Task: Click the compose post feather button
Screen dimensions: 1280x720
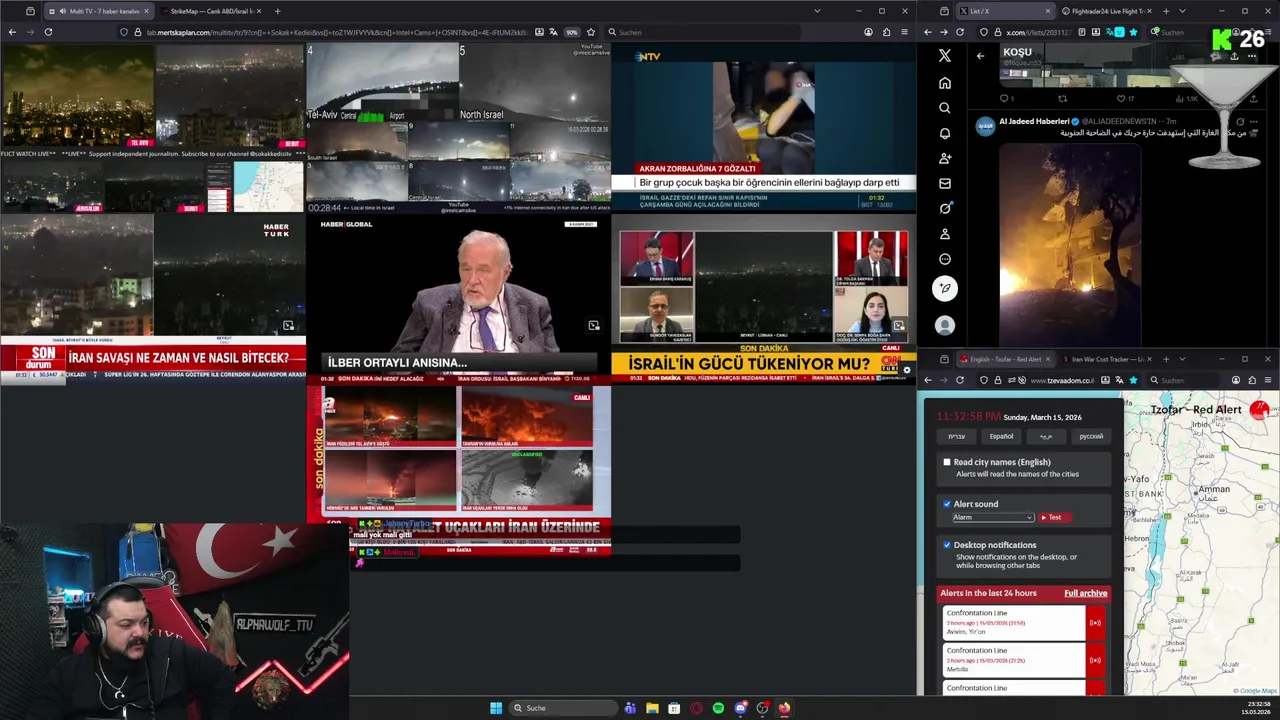Action: coord(945,289)
